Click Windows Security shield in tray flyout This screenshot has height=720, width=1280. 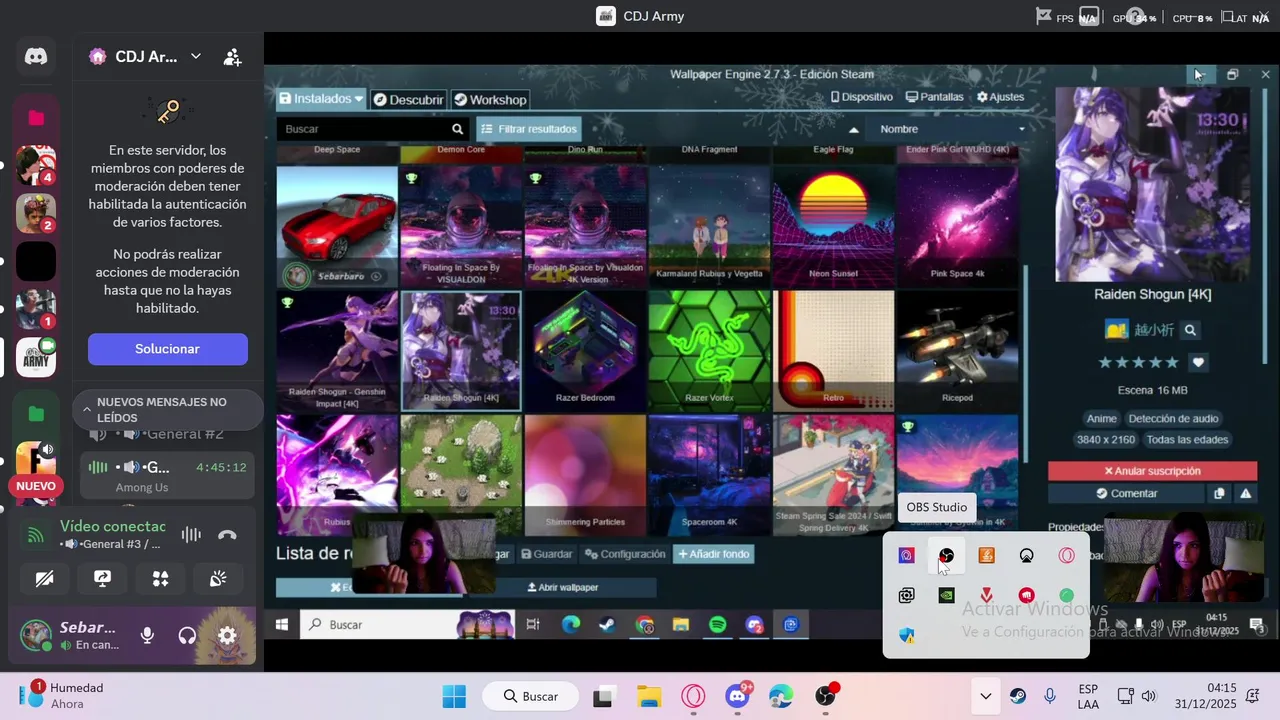(x=906, y=636)
